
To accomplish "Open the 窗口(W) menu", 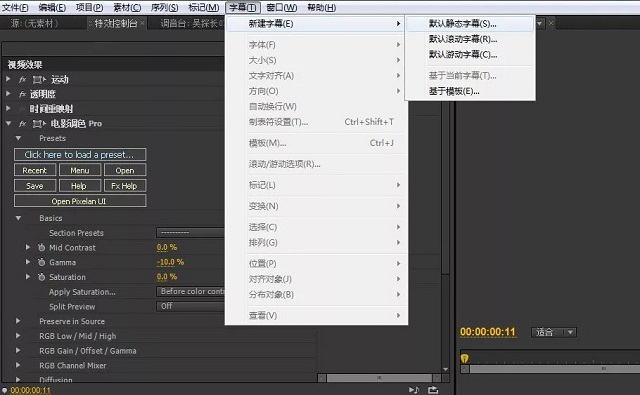I will coord(282,7).
